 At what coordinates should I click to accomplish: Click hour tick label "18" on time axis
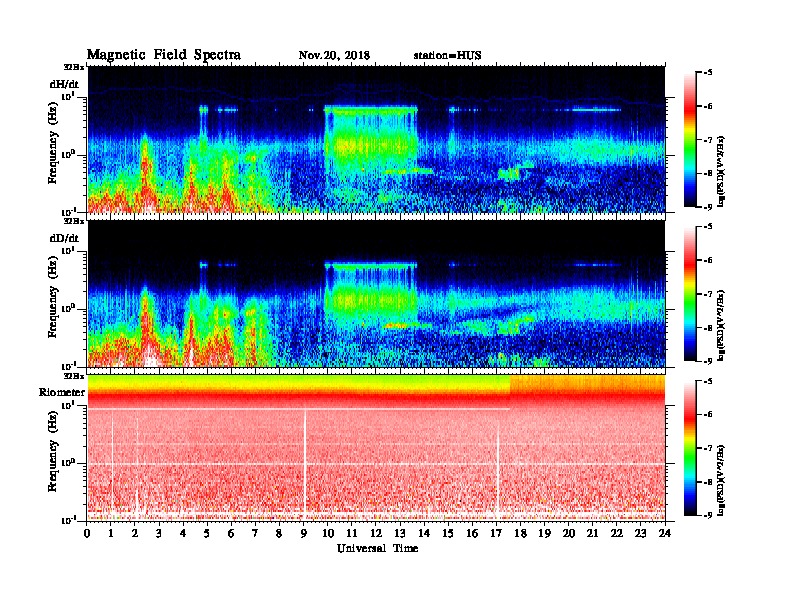point(520,534)
